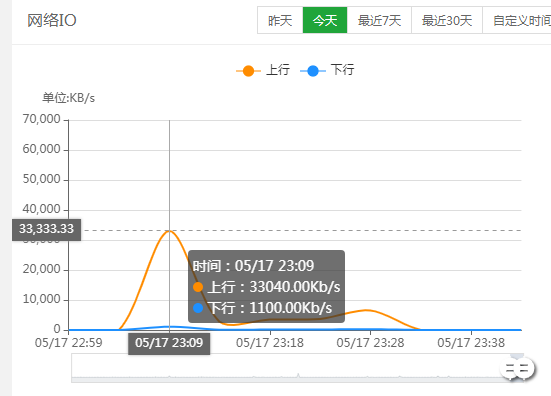Click the 05/17 22:59 x-axis label
The image size is (551, 396).
pyautogui.click(x=69, y=343)
